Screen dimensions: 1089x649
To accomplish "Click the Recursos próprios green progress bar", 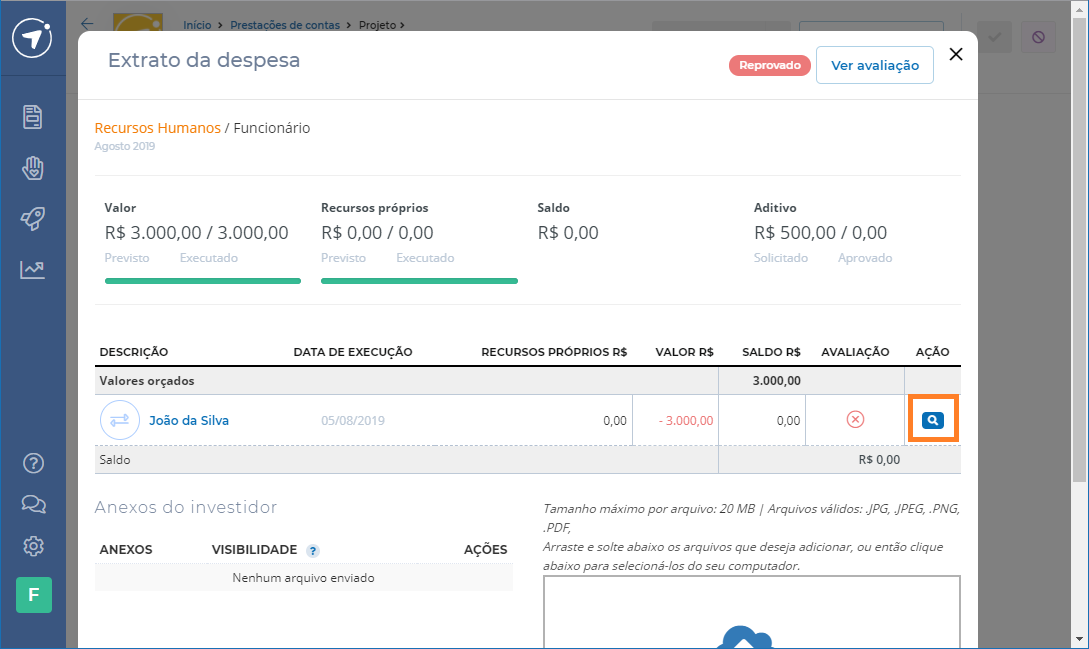I will [x=419, y=281].
